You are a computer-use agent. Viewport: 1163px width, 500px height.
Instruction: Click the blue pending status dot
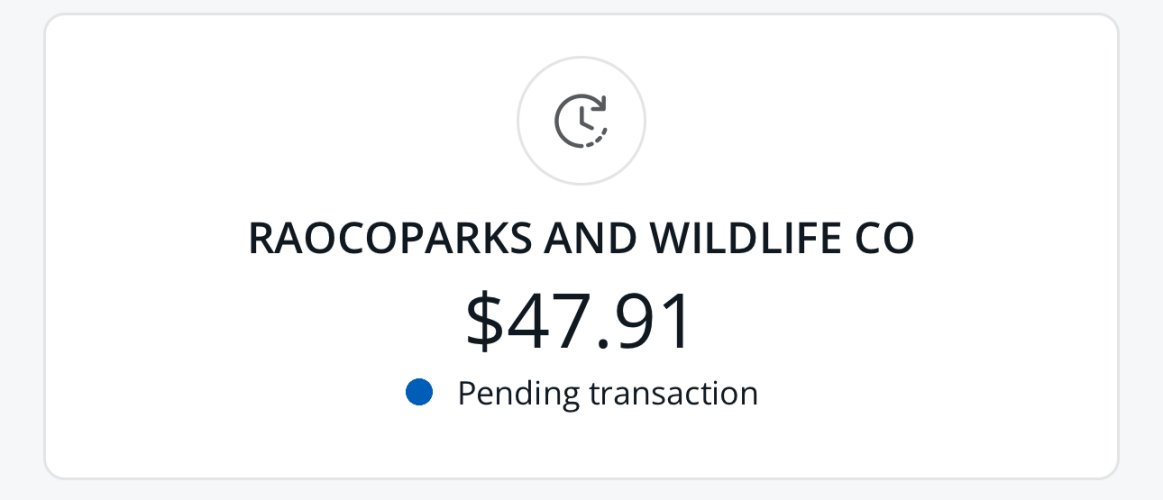419,392
